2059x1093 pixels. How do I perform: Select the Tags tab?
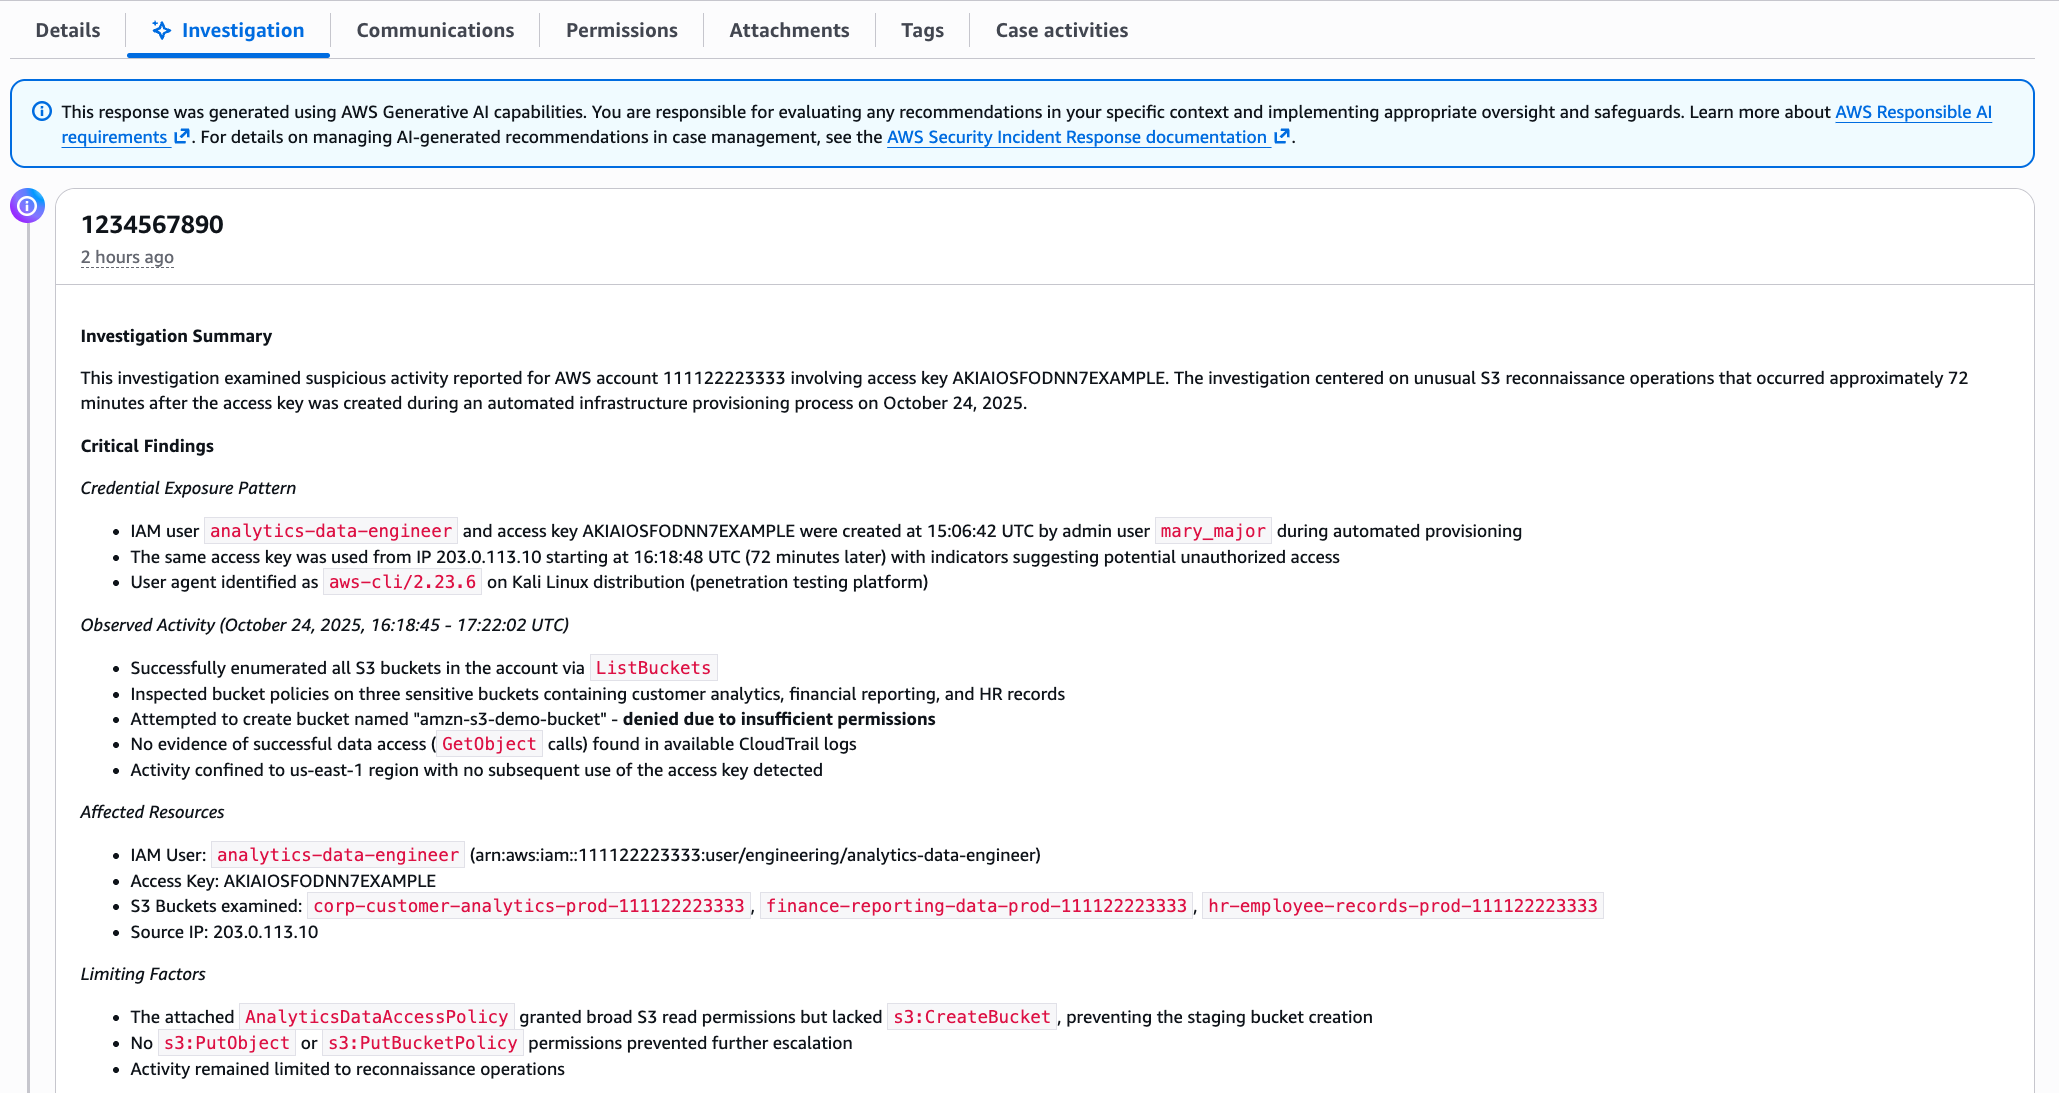click(922, 30)
